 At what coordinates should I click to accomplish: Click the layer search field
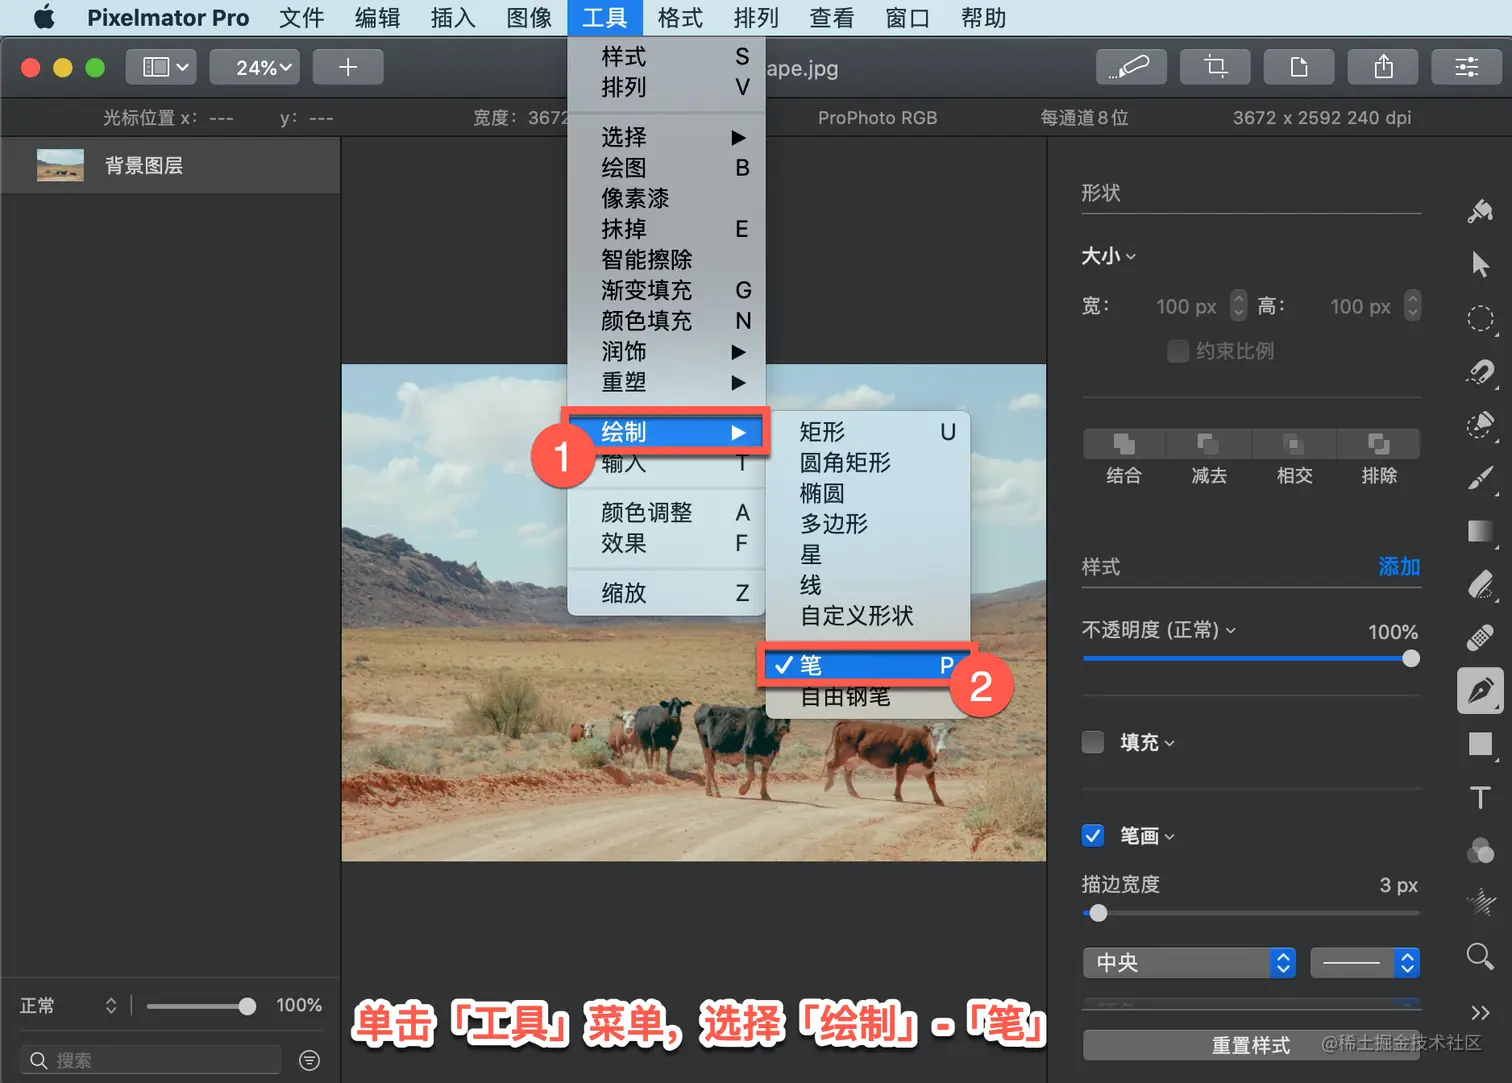150,1060
